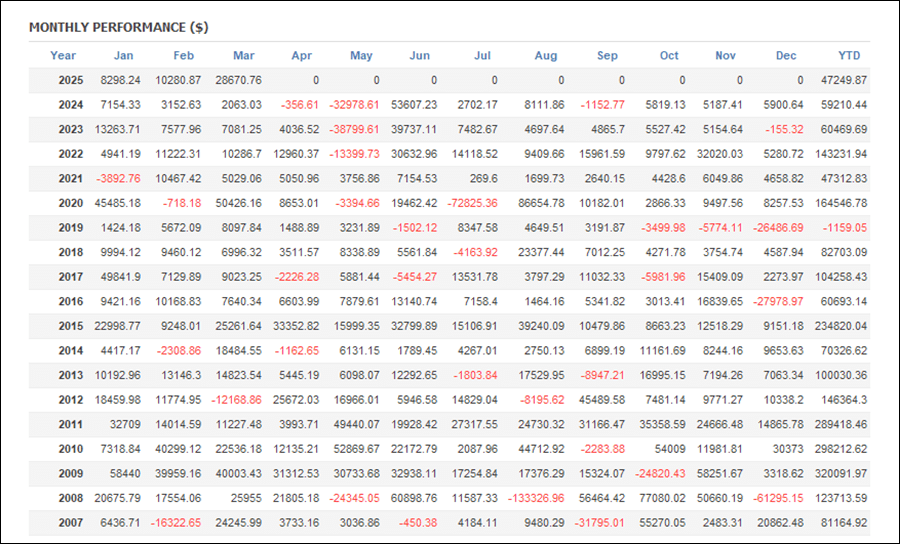Click the 2019 YTD value -1159.05
900x544 pixels.
[x=845, y=228]
